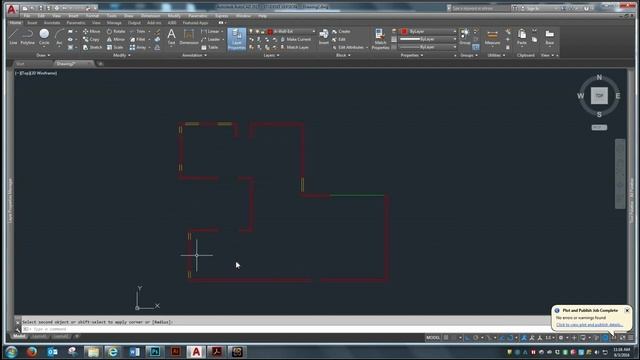Click Make Current layer button
Screen dimensions: 640x360
click(296, 40)
